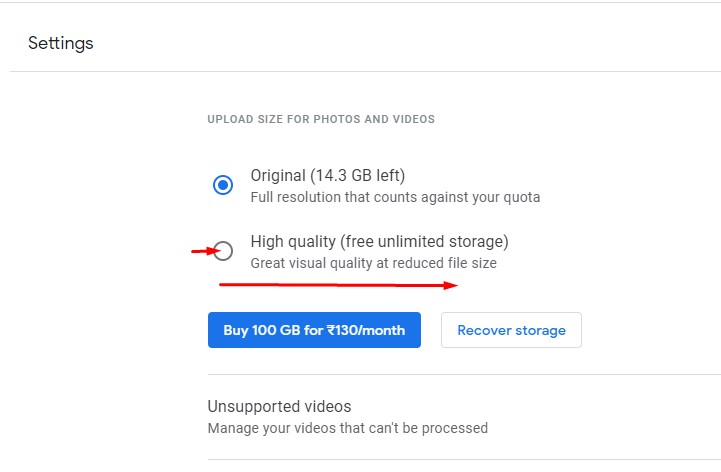
Task: Click the word 'storage' on the Recover button
Action: coord(540,330)
